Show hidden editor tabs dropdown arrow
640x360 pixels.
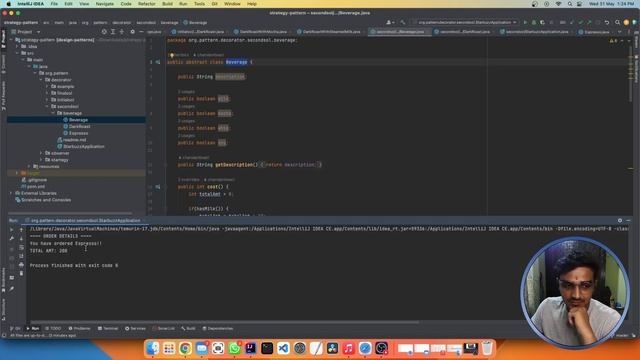(620, 31)
